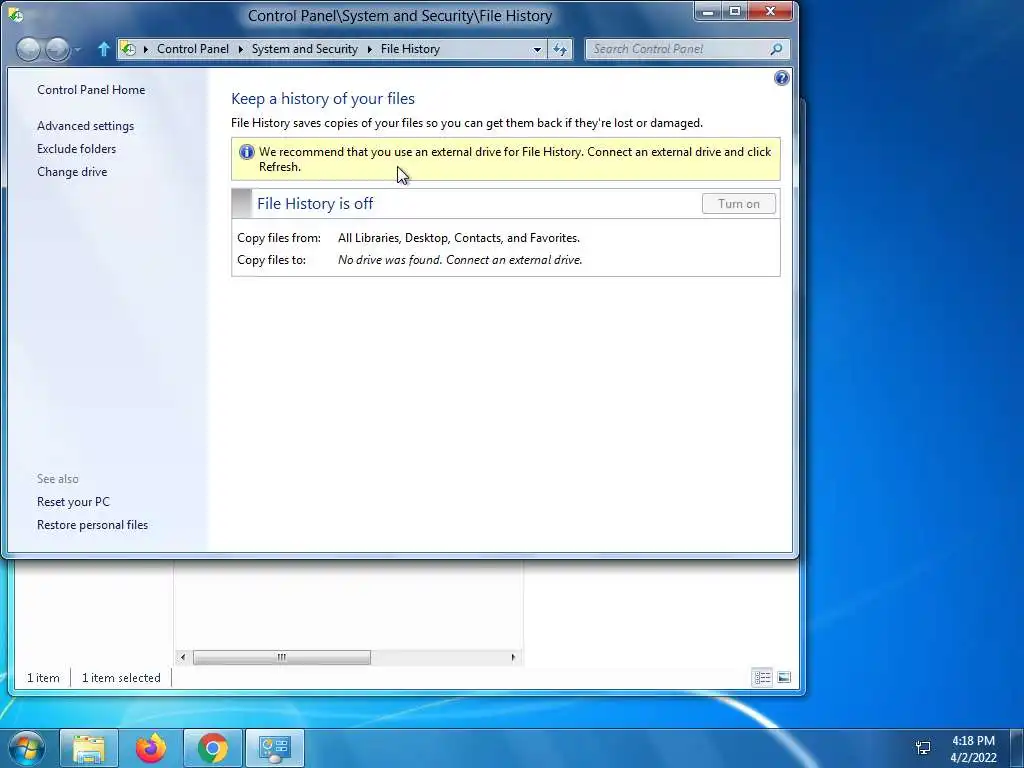Go up one level with blue arrow

click(x=103, y=49)
